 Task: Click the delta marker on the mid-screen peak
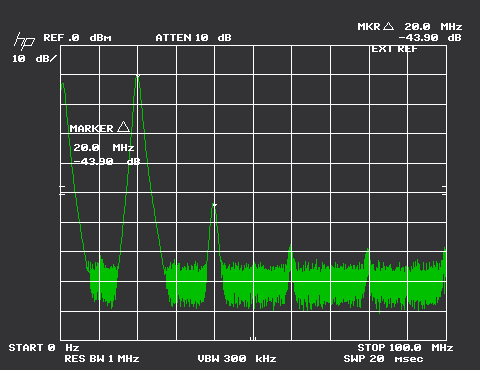[214, 205]
